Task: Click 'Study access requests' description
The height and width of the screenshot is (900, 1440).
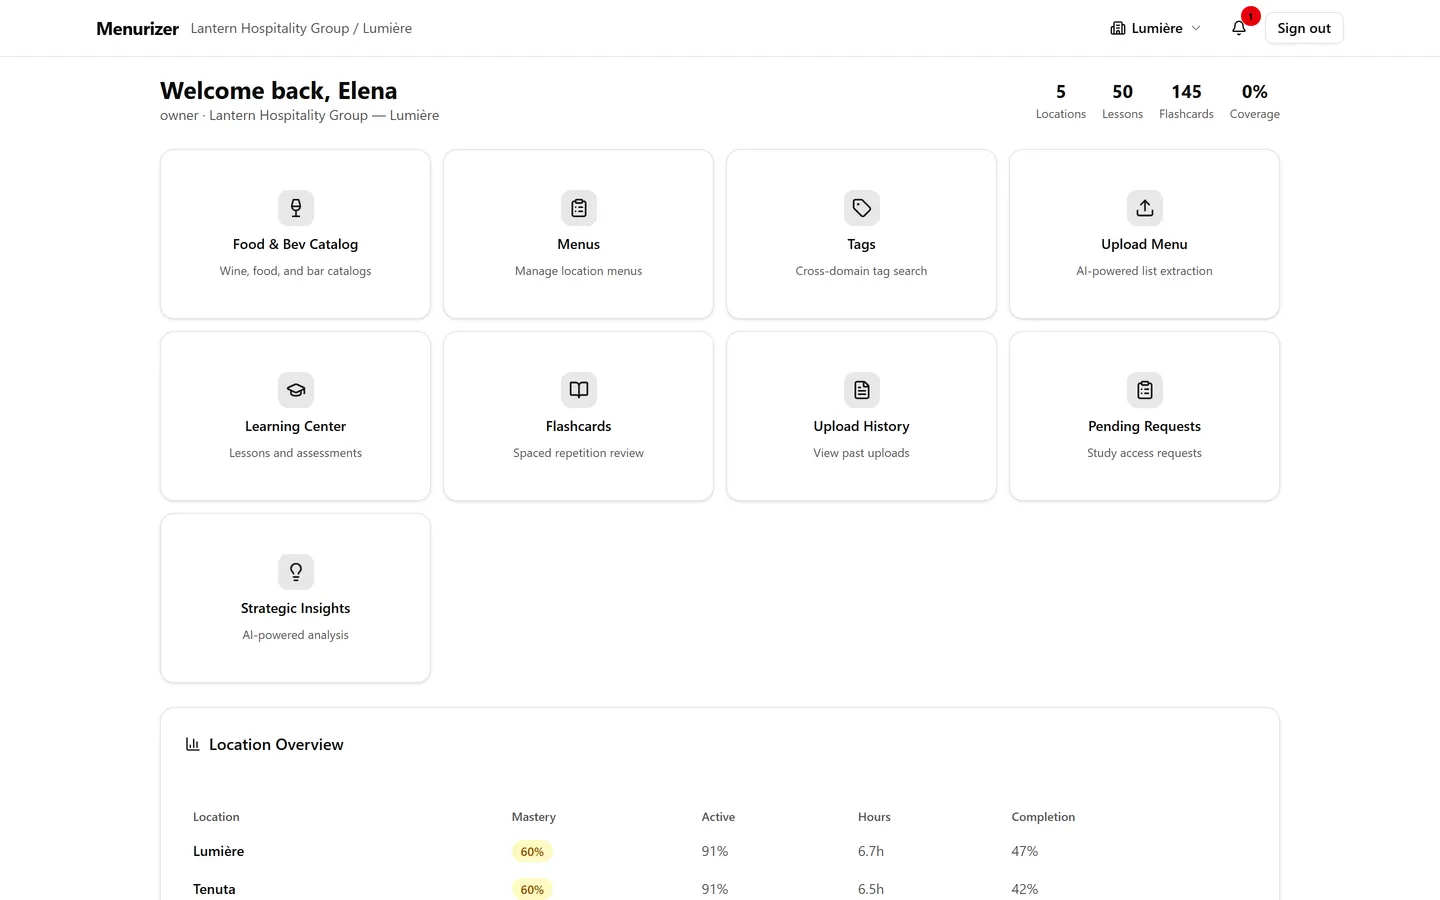Action: (1144, 453)
